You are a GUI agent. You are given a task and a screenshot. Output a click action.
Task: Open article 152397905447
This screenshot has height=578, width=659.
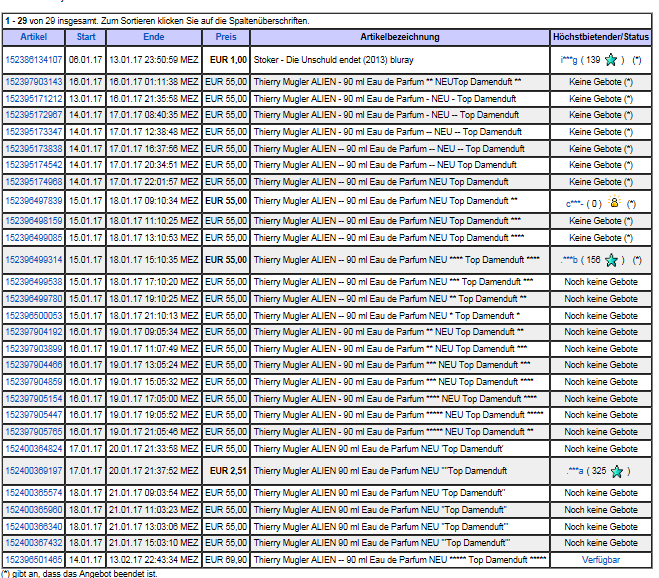(x=34, y=415)
